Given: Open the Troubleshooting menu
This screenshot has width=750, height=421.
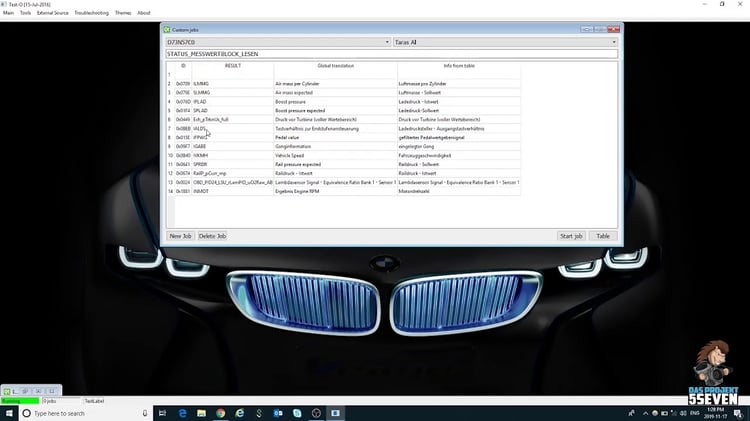Looking at the screenshot, I should click(91, 13).
